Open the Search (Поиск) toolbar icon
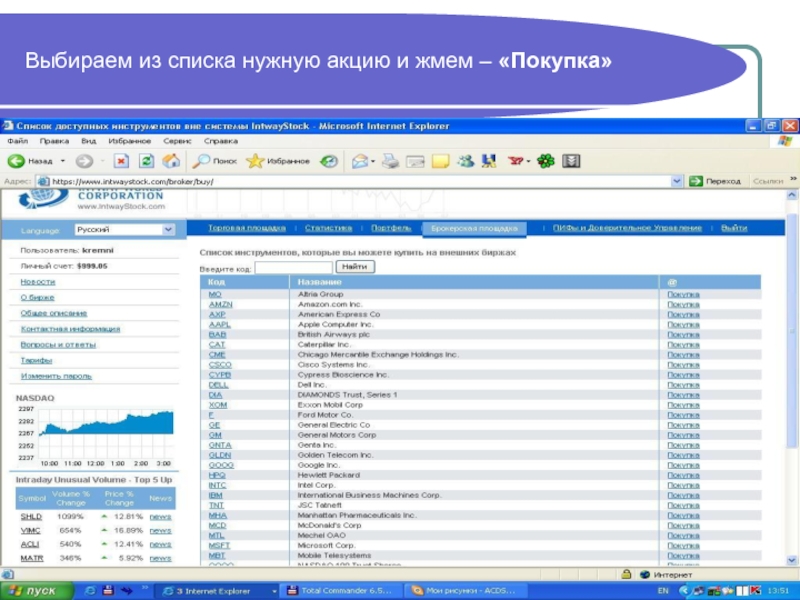 point(203,160)
